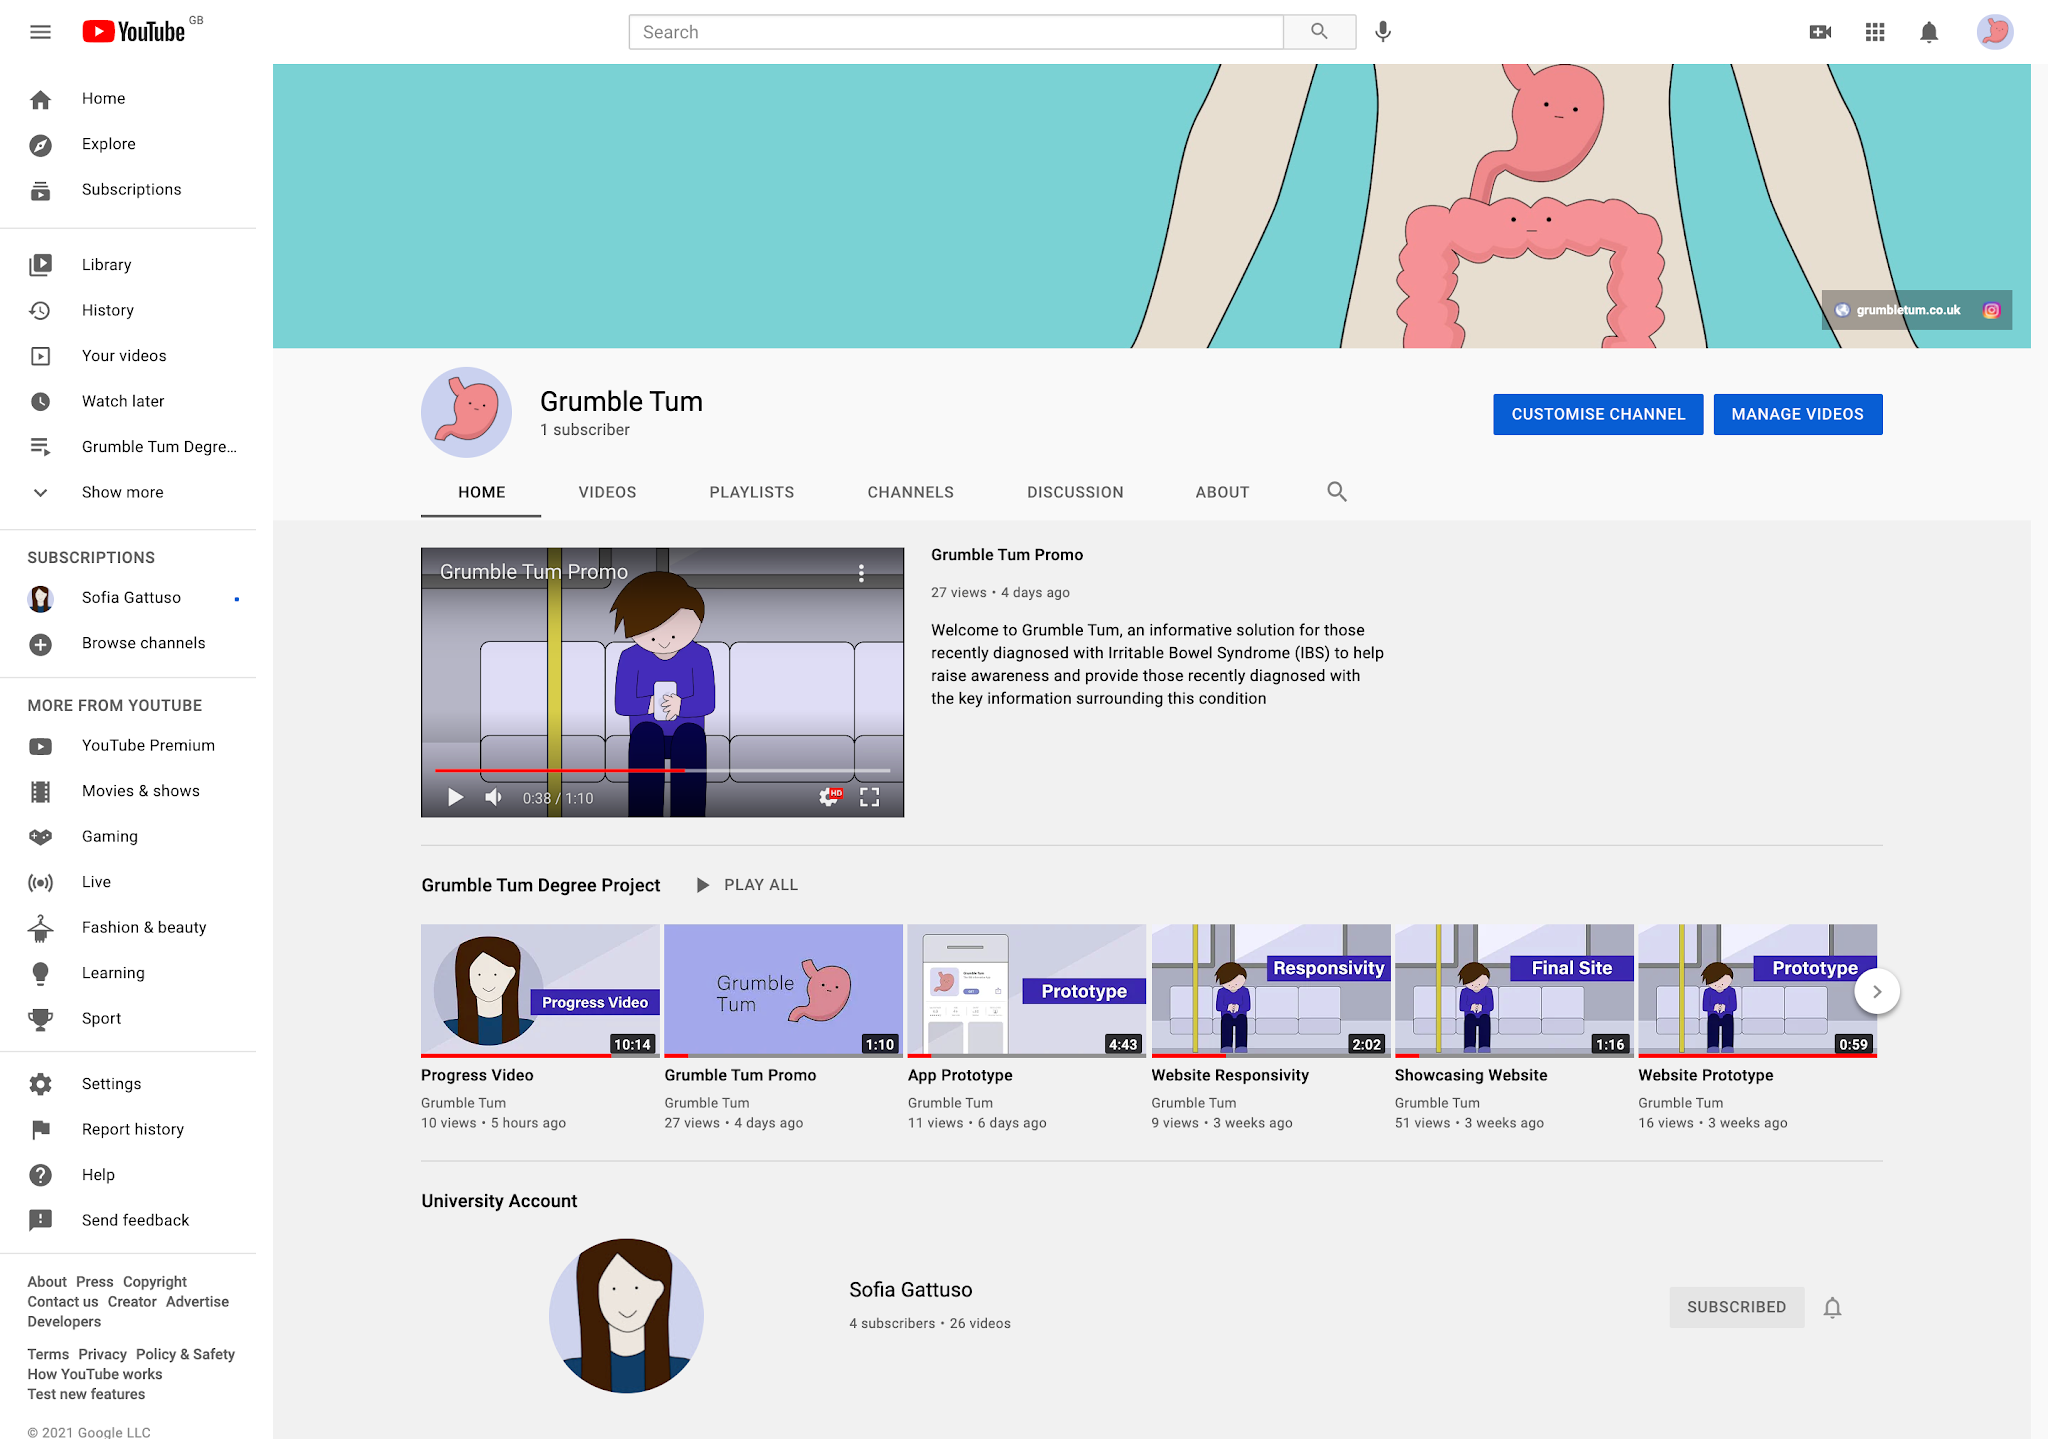Mute the promo video player
2048x1439 pixels.
tap(494, 797)
